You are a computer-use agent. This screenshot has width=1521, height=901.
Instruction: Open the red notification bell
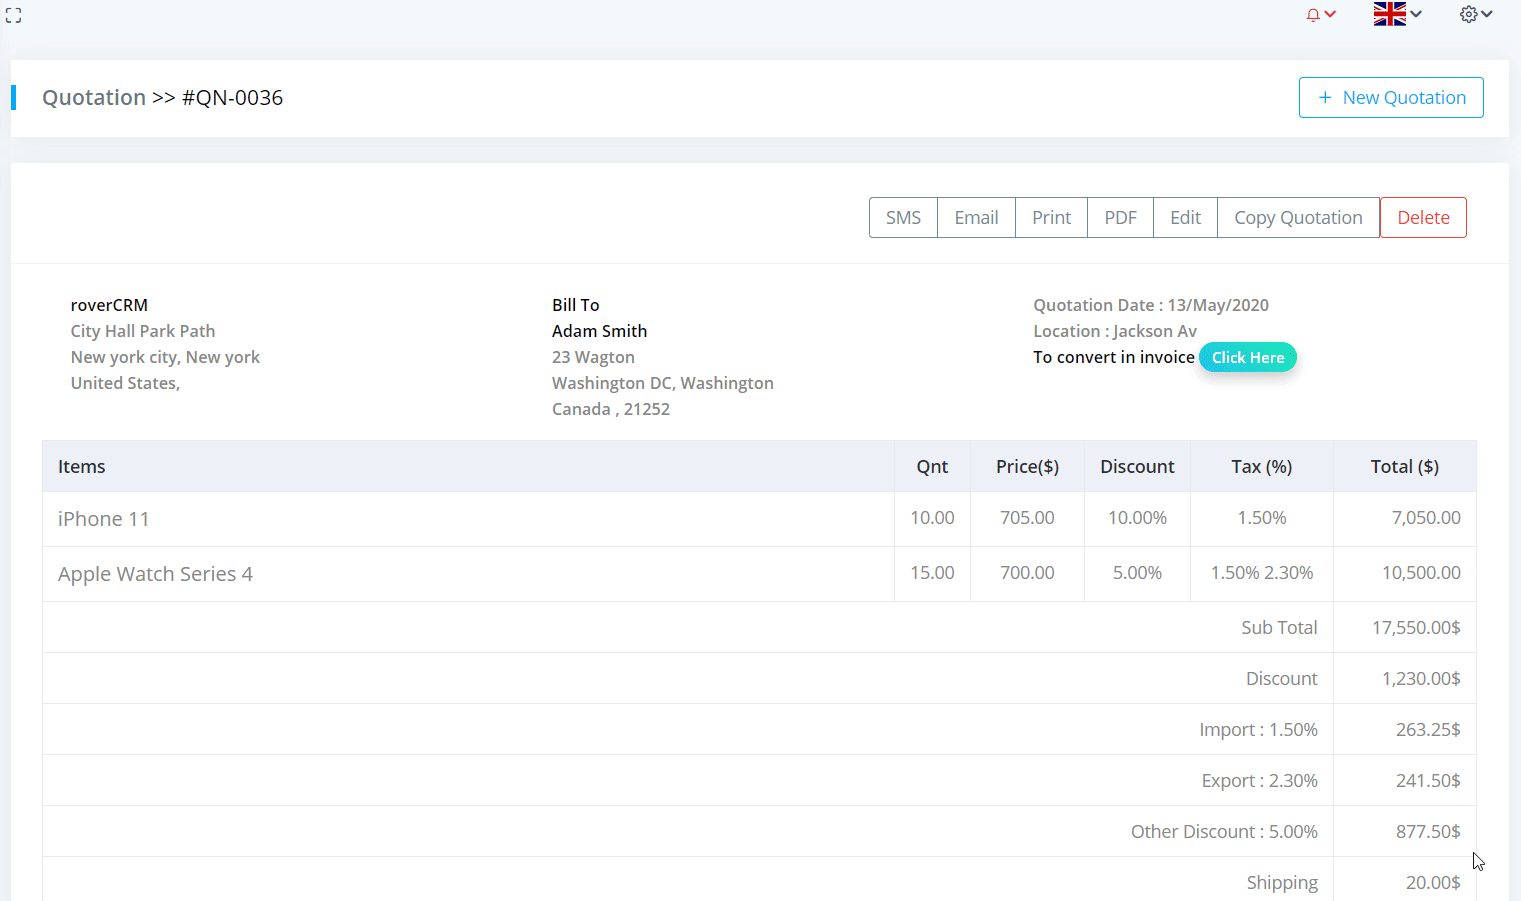pyautogui.click(x=1319, y=15)
